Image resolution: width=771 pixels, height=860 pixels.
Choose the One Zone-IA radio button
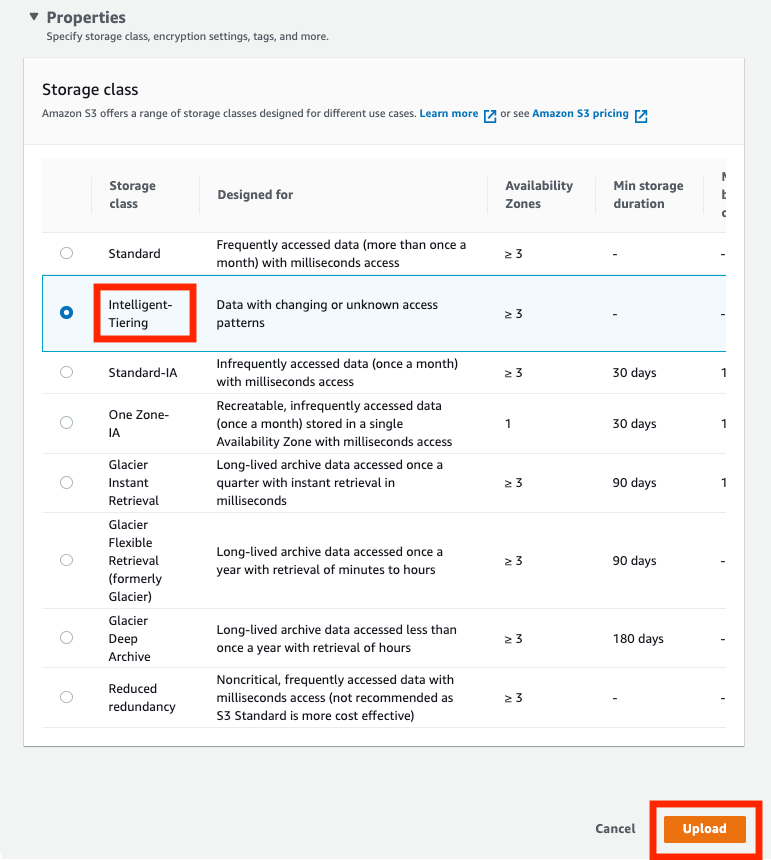[x=66, y=423]
